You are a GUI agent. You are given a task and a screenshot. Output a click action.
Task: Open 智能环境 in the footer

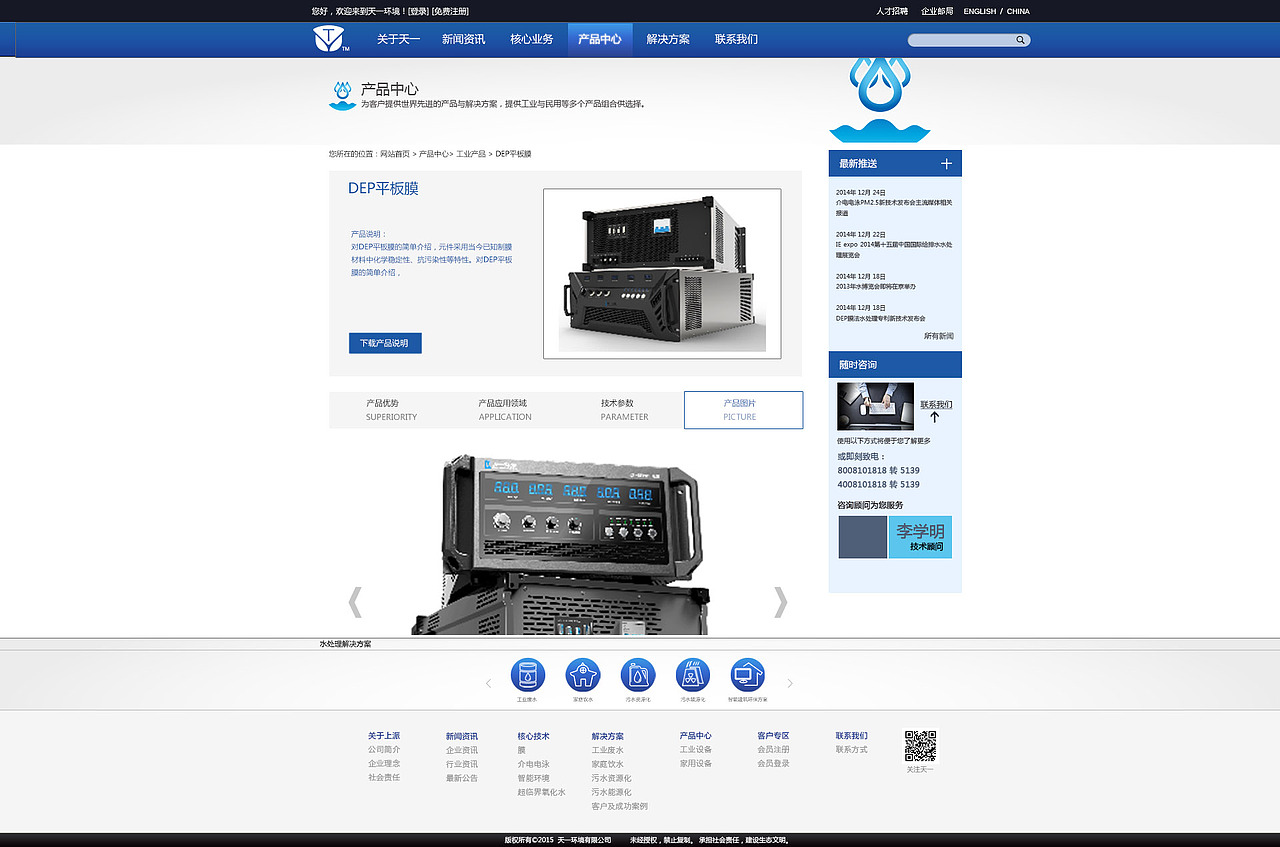pos(534,778)
